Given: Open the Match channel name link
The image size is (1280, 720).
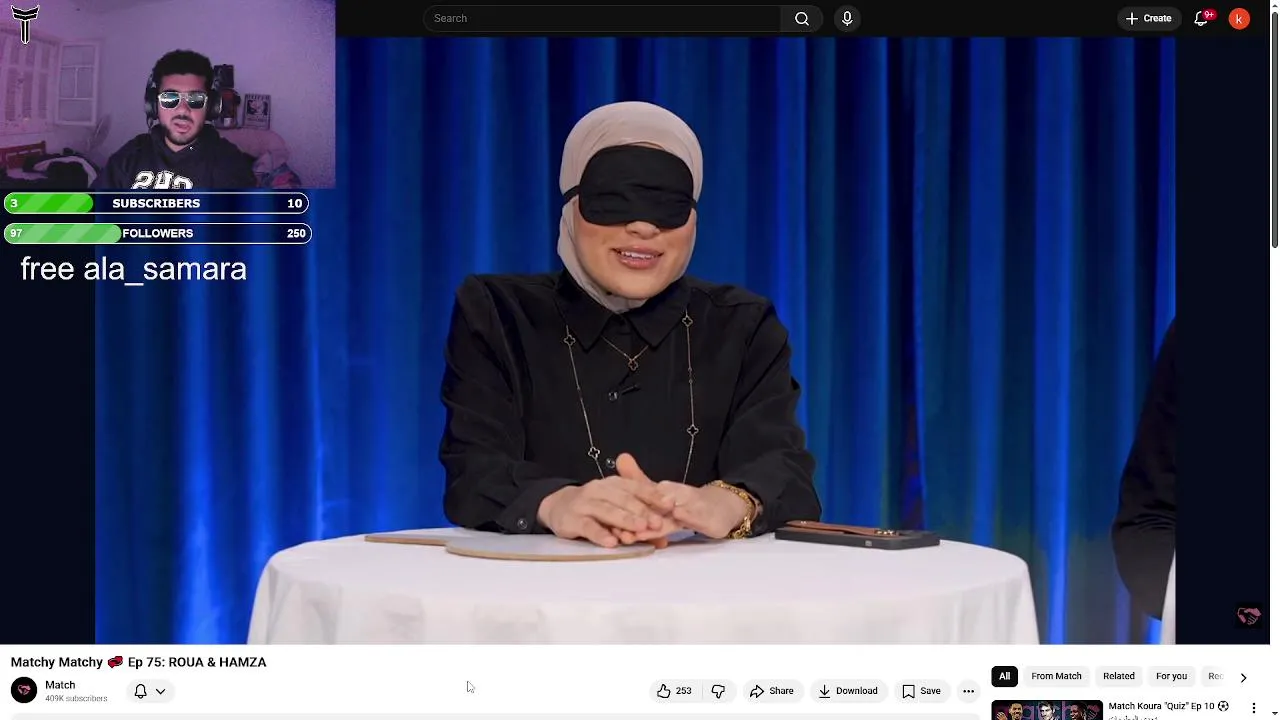Looking at the screenshot, I should pos(60,685).
